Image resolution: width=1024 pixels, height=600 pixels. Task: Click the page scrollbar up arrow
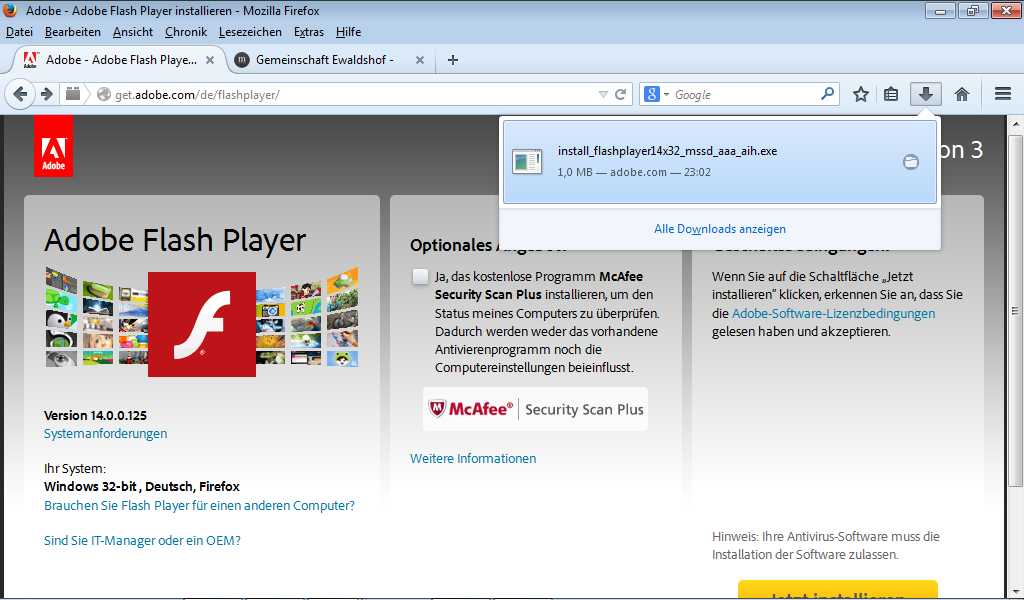[1014, 123]
